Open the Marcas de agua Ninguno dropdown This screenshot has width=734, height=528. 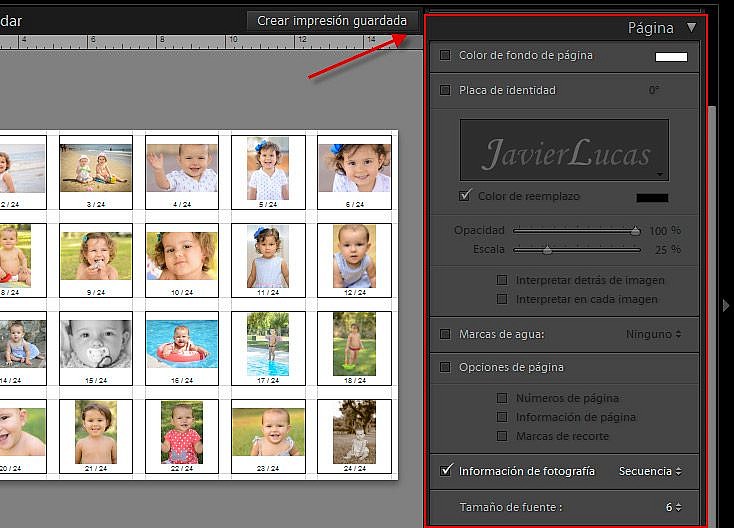coord(653,334)
